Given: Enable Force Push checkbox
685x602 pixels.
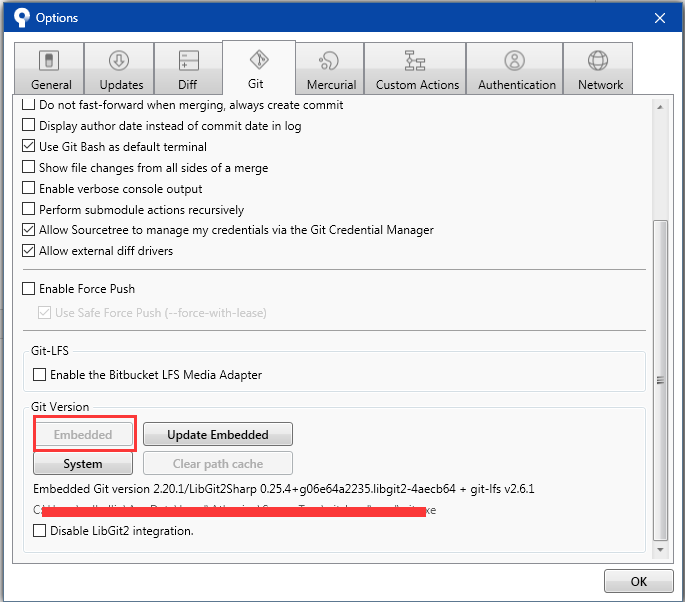Looking at the screenshot, I should (28, 288).
